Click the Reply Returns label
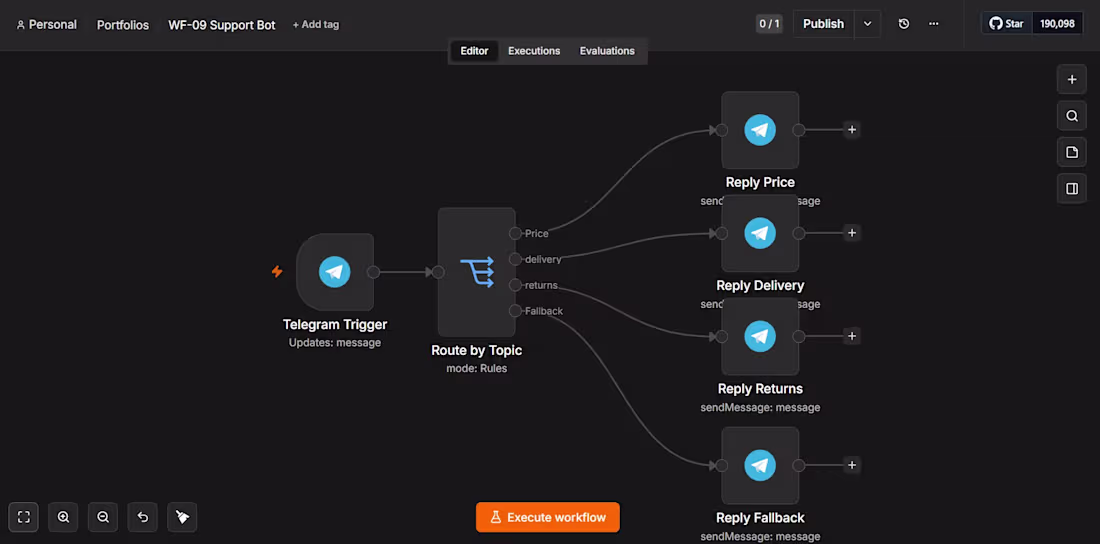The image size is (1100, 544). (x=760, y=389)
